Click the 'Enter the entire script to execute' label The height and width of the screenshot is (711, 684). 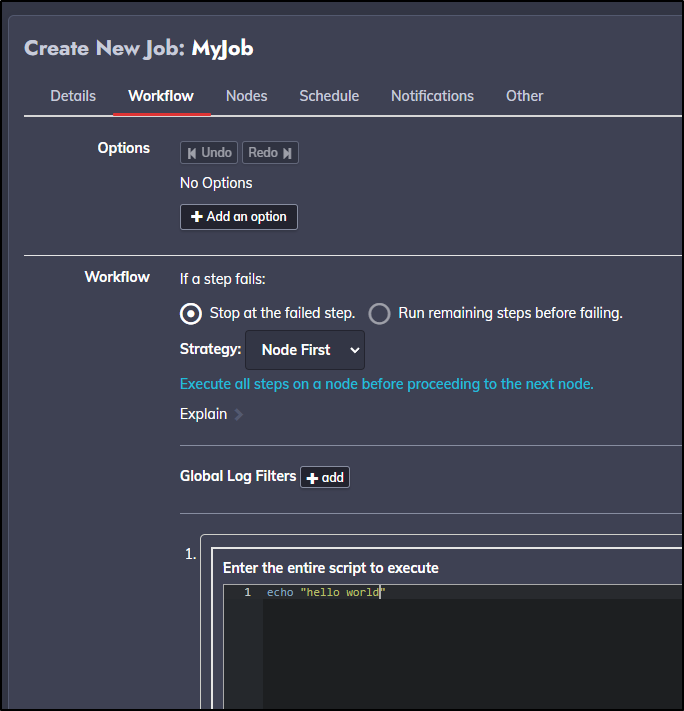331,568
